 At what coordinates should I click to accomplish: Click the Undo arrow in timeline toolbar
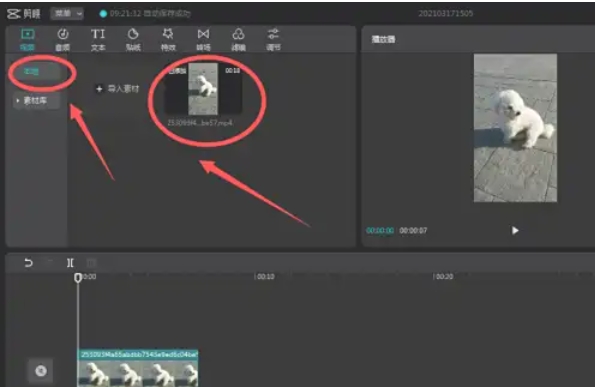28,263
